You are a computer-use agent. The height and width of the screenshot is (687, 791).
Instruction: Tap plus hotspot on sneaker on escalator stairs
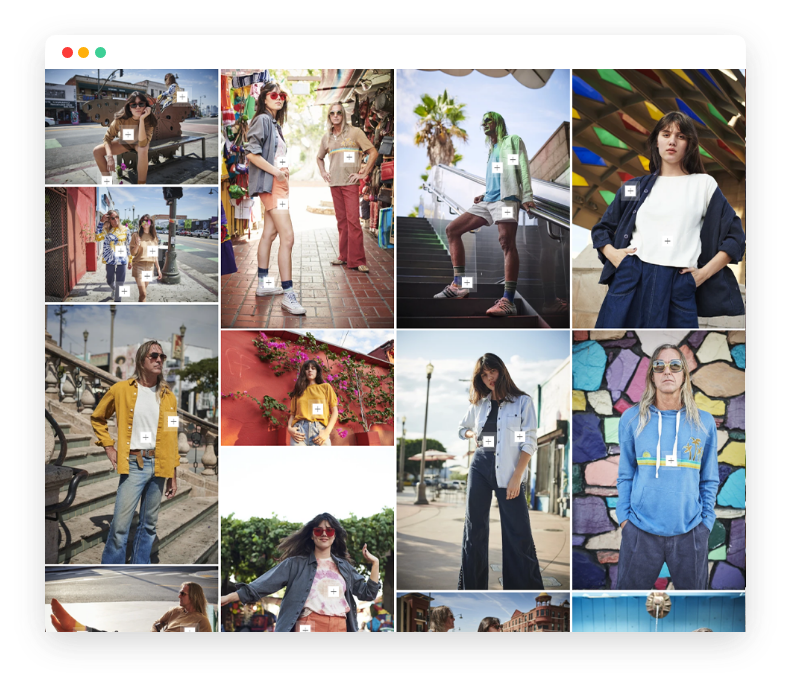(x=467, y=282)
